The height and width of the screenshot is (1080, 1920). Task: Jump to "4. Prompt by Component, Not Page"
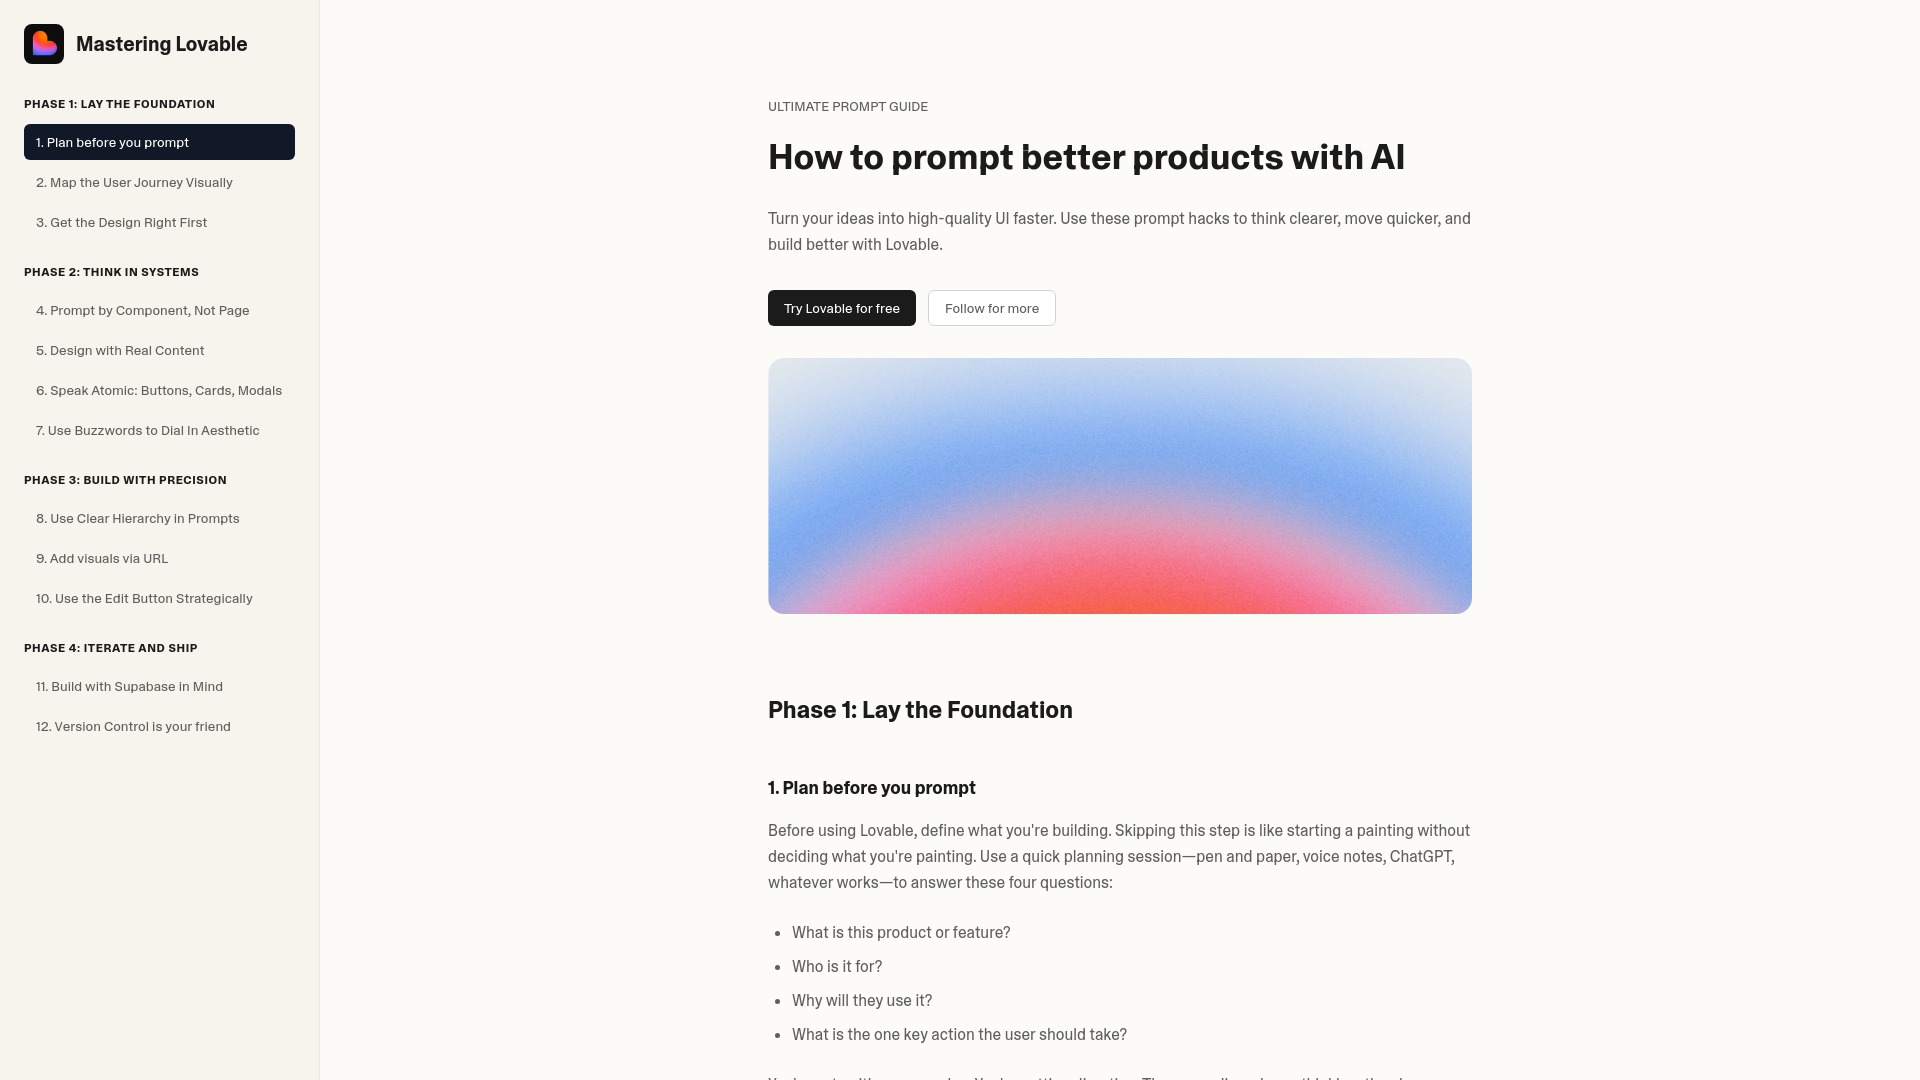tap(142, 310)
